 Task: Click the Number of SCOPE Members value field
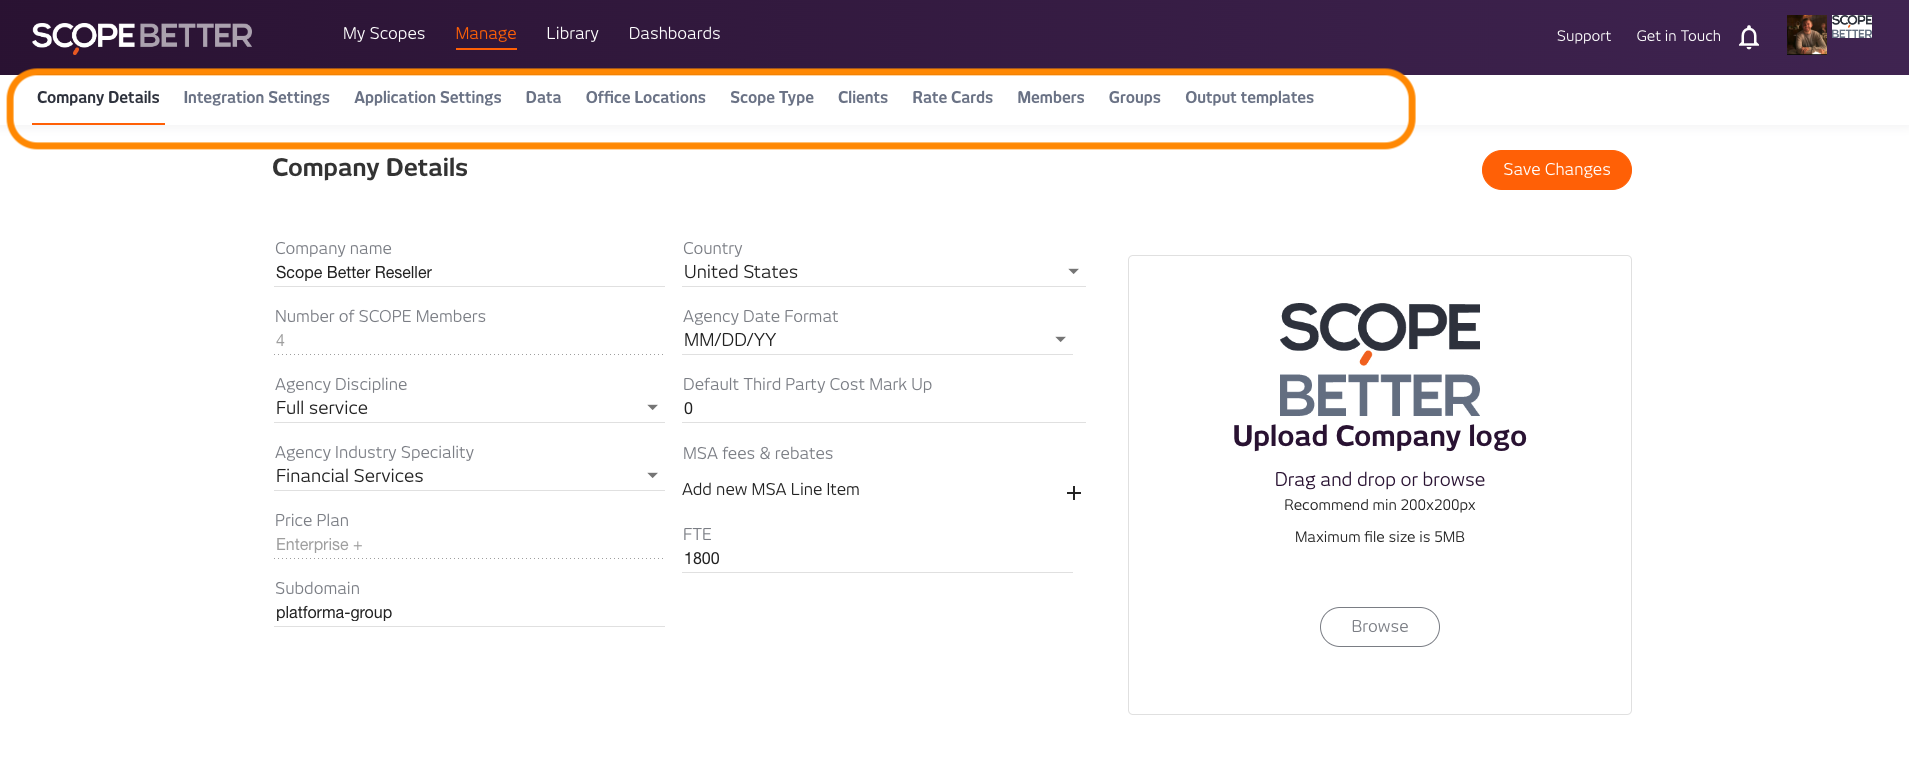pos(469,341)
